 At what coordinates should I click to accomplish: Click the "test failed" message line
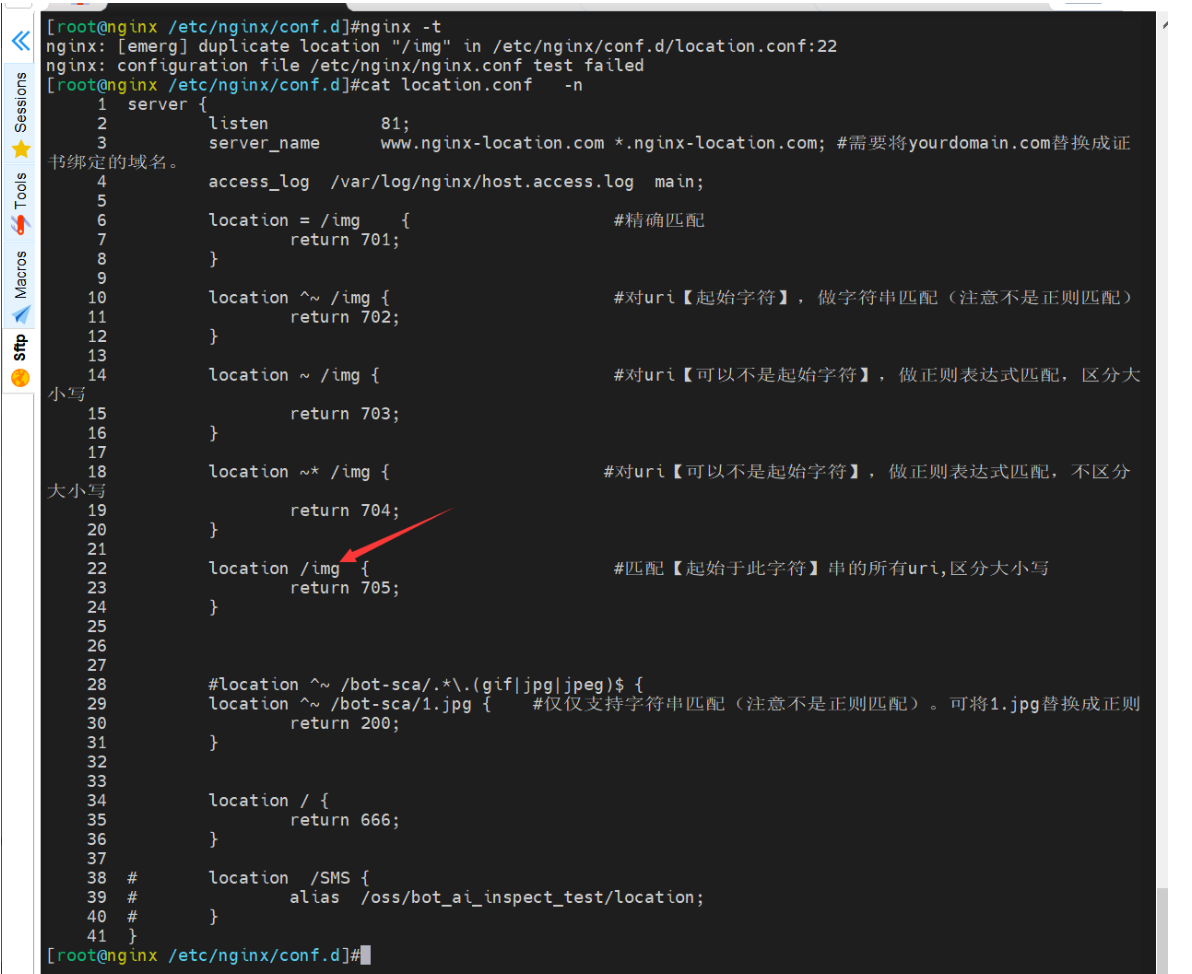pos(344,65)
